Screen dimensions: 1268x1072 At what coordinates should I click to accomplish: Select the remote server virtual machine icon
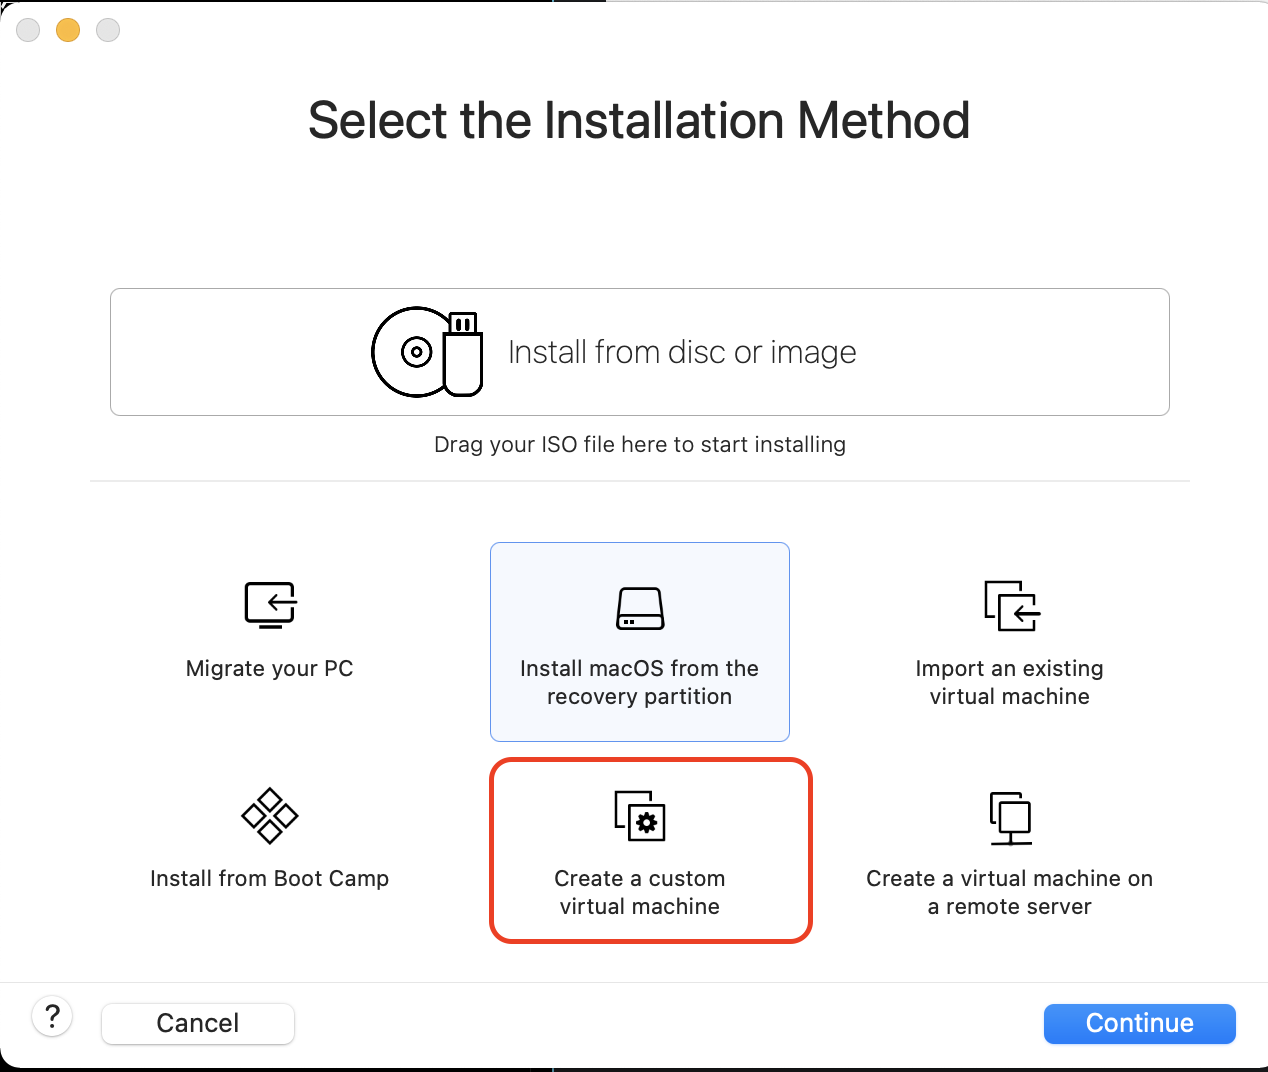point(1010,817)
